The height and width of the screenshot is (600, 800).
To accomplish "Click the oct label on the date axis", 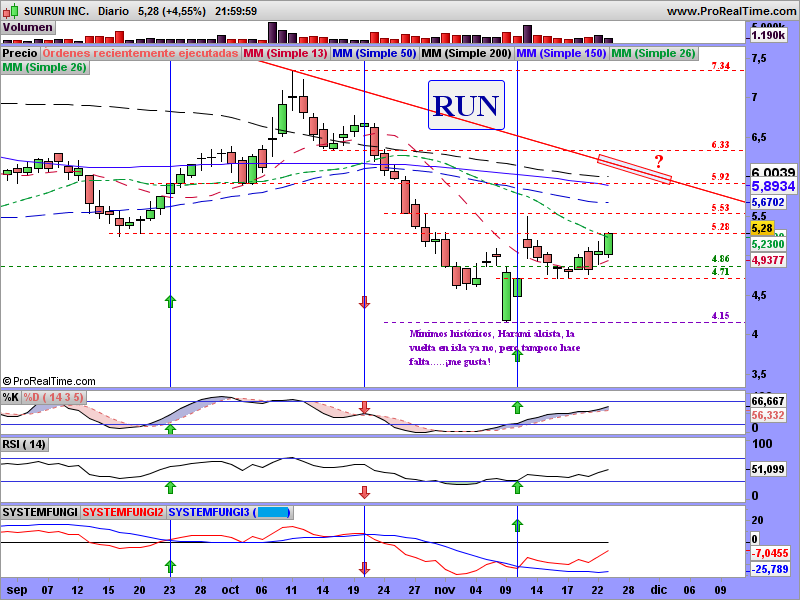I will pyautogui.click(x=231, y=590).
